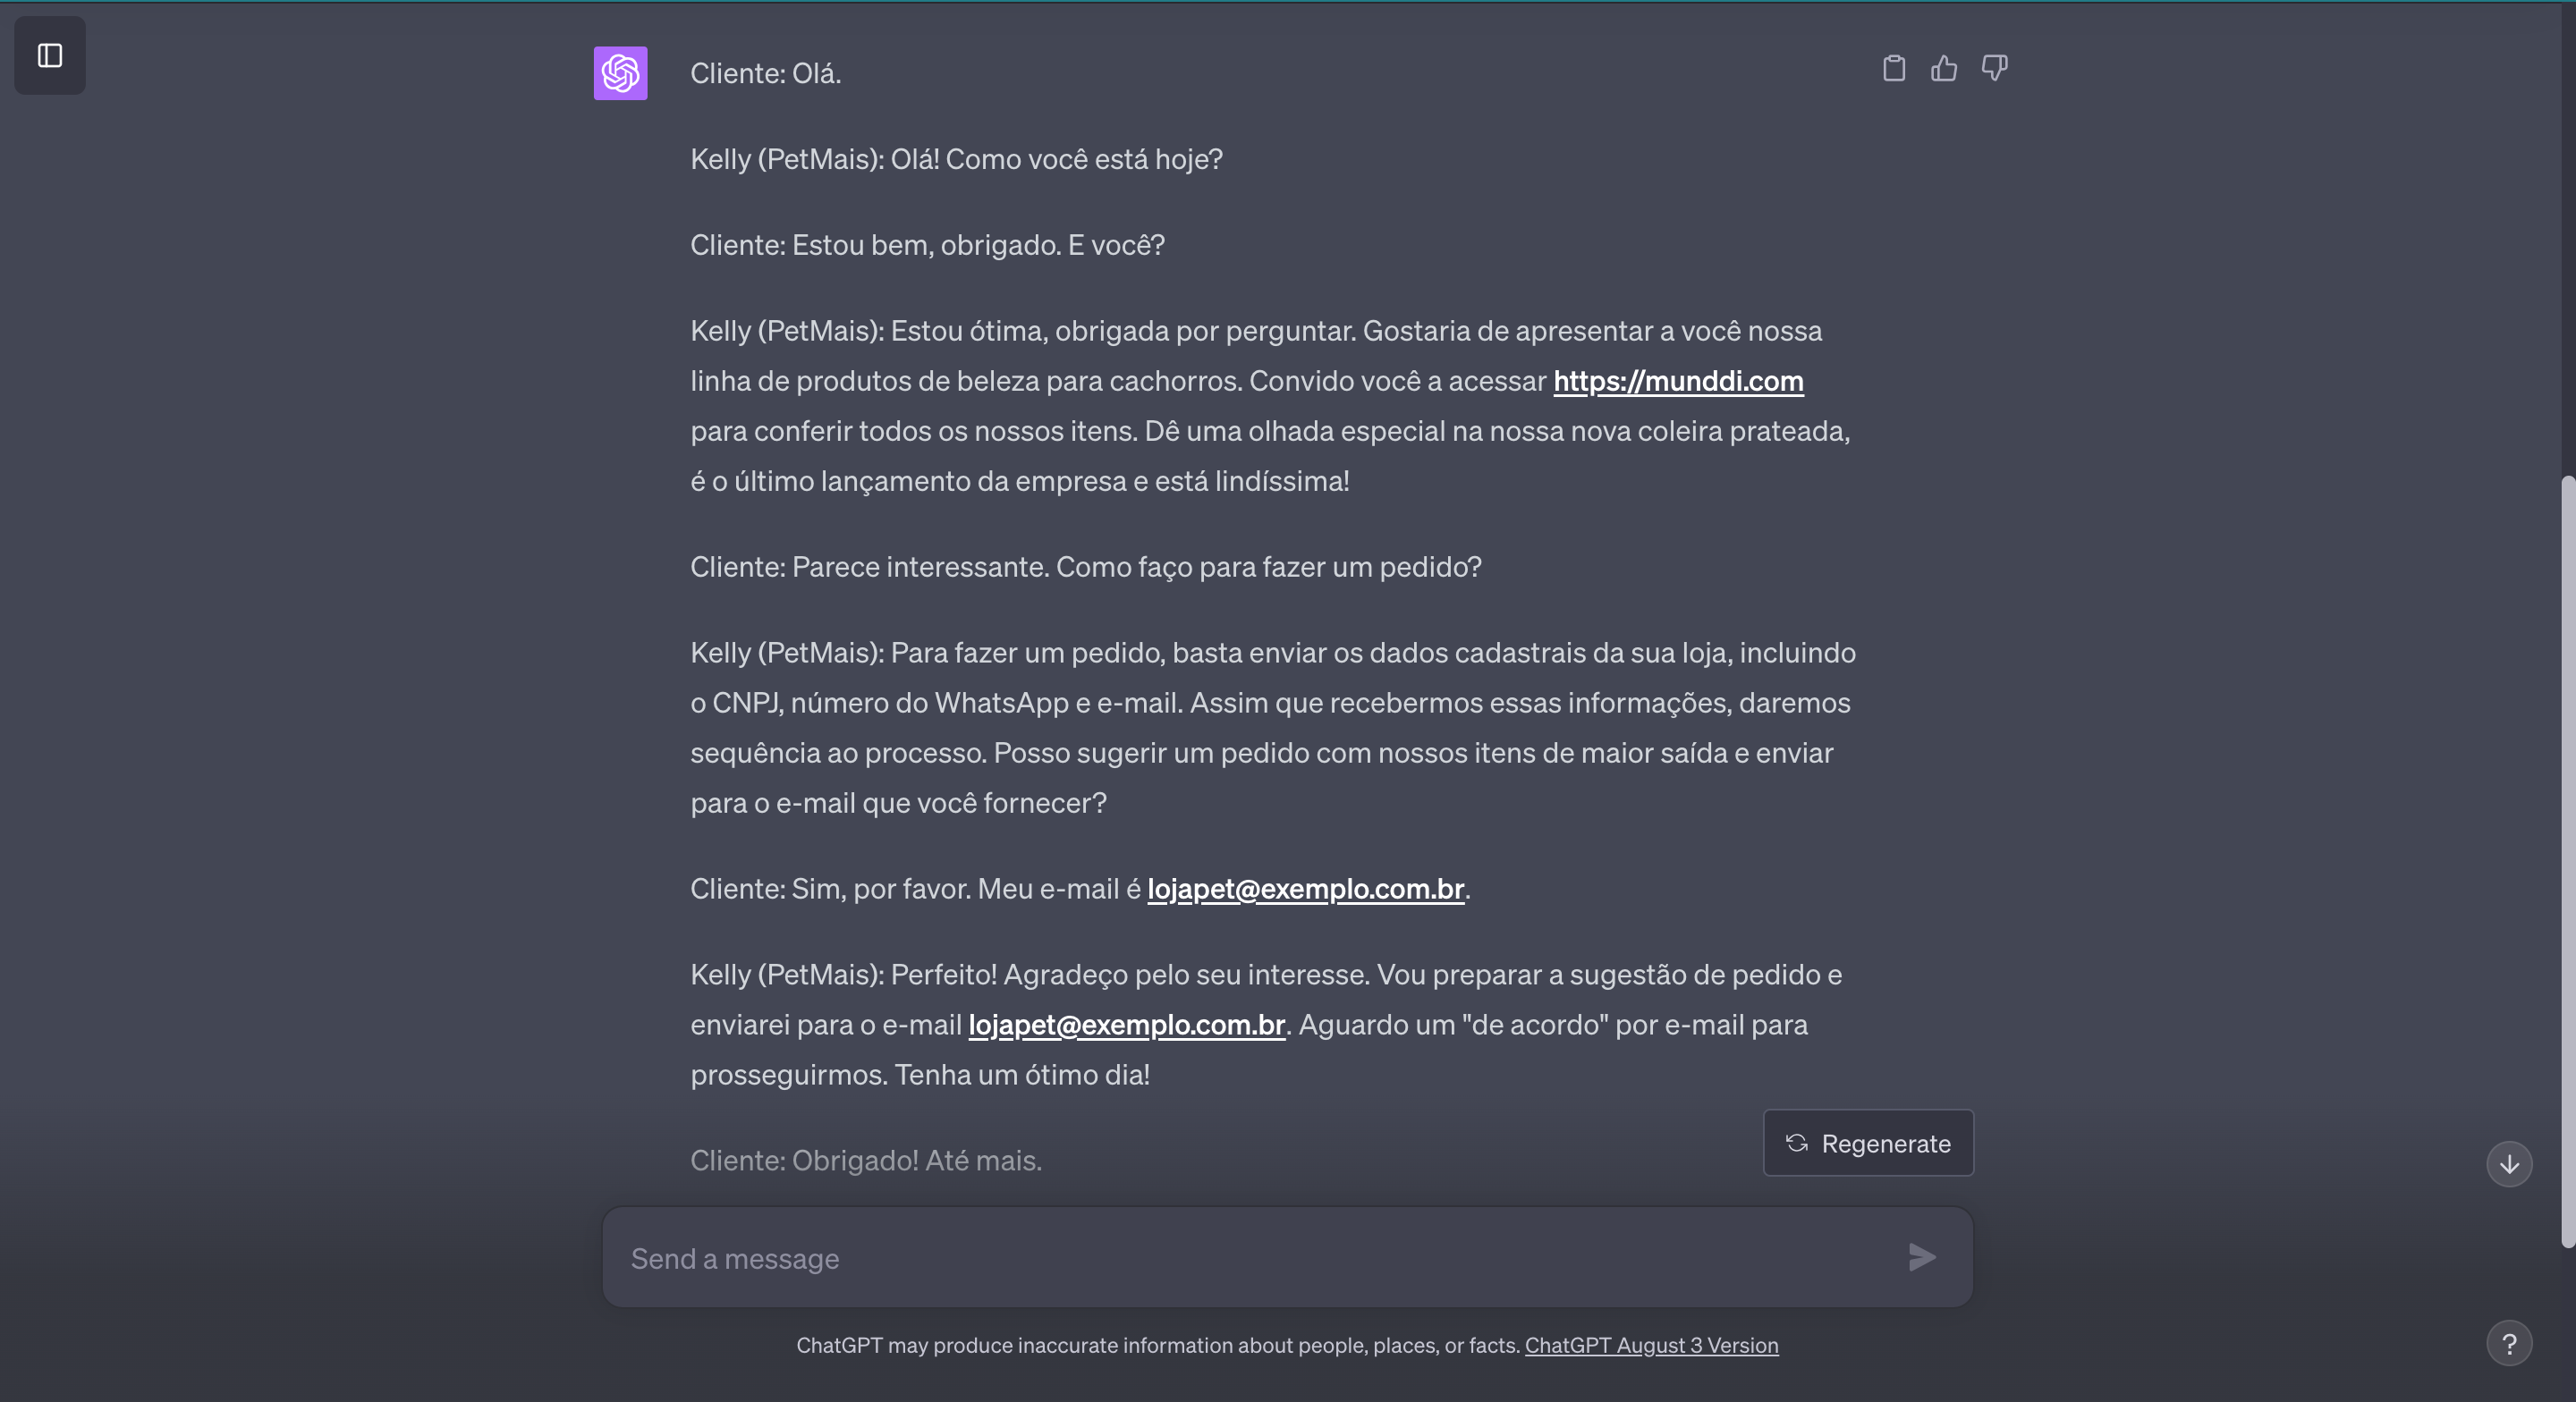Click the "Cliente: Olá." message line
Screen dimensions: 2576x1402
point(765,74)
